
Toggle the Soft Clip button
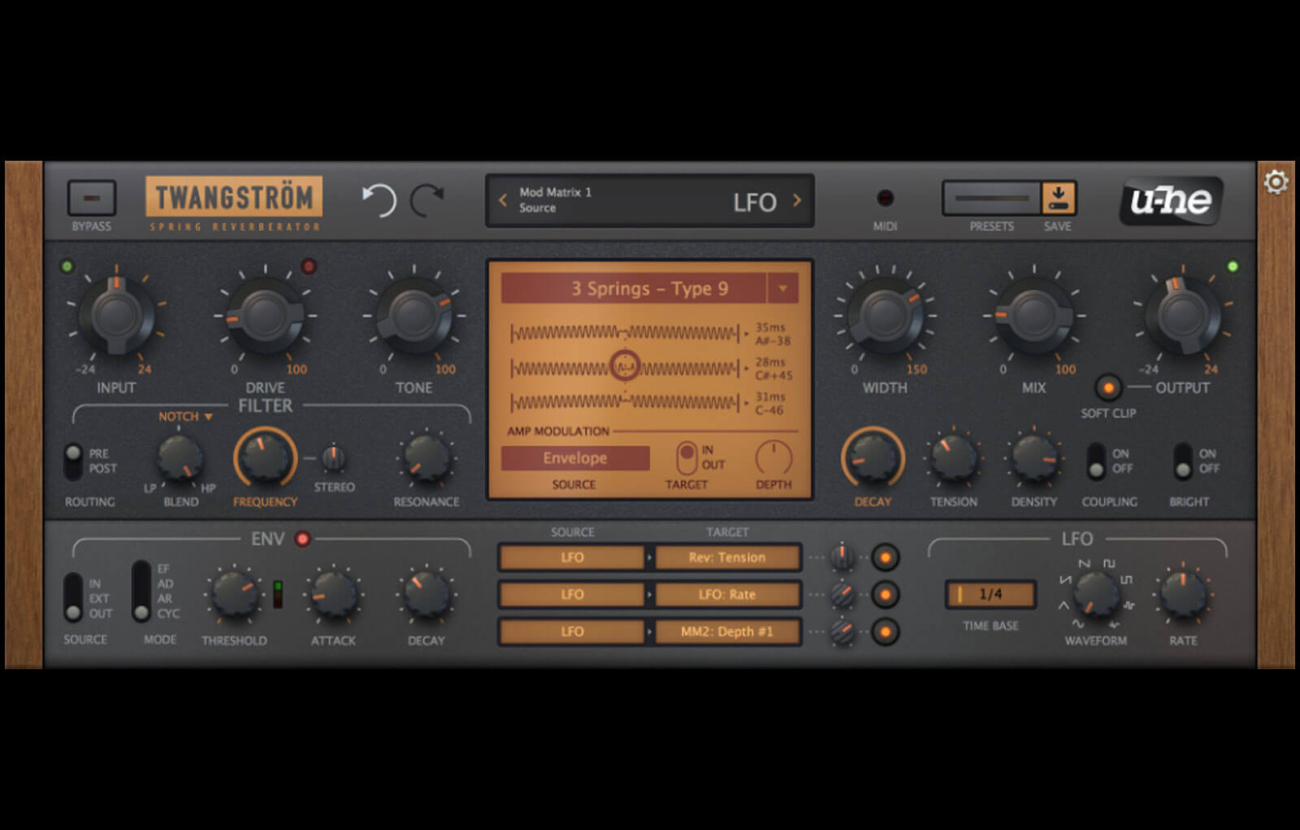[1108, 387]
